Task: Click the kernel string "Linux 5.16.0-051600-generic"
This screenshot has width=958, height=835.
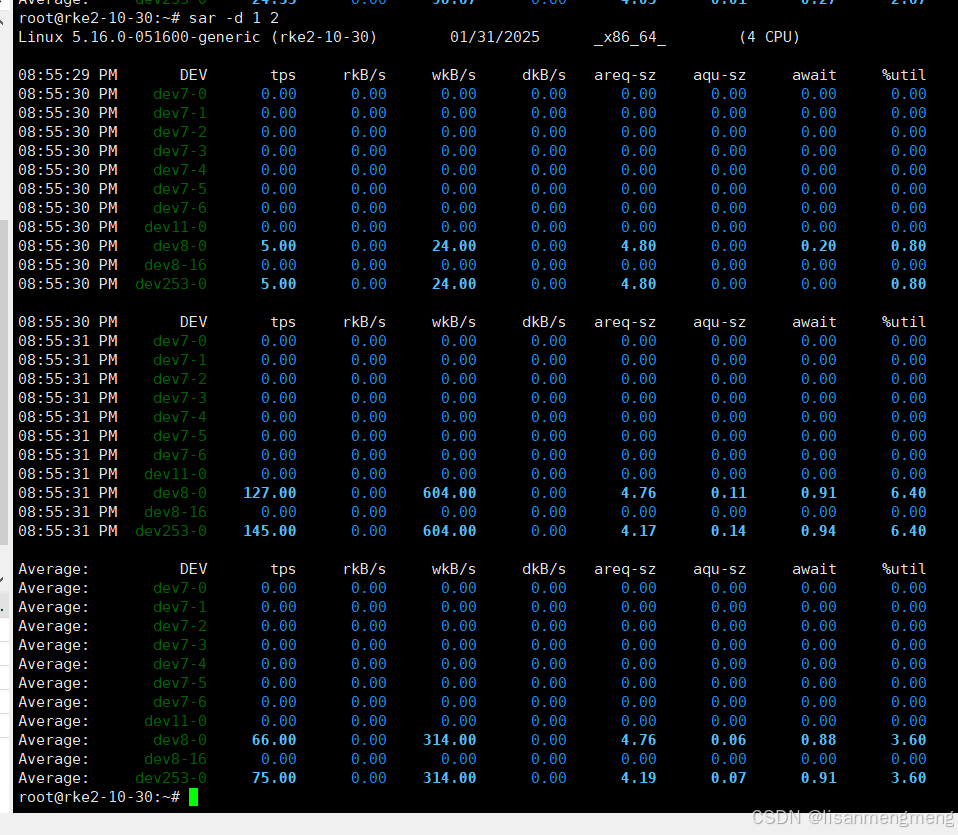Action: pos(139,37)
